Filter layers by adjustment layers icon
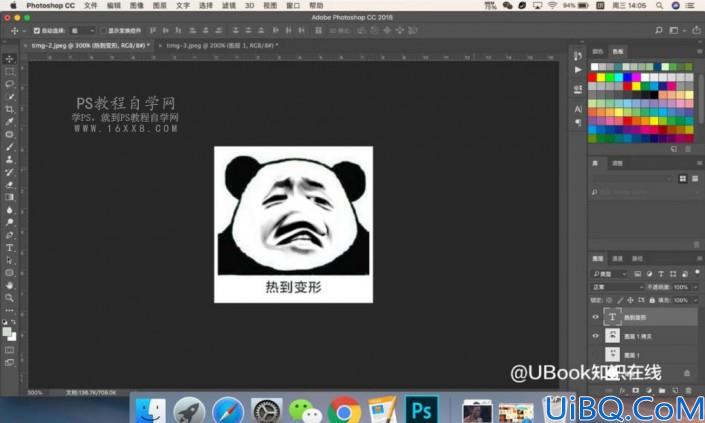This screenshot has width=705, height=423. click(x=649, y=274)
